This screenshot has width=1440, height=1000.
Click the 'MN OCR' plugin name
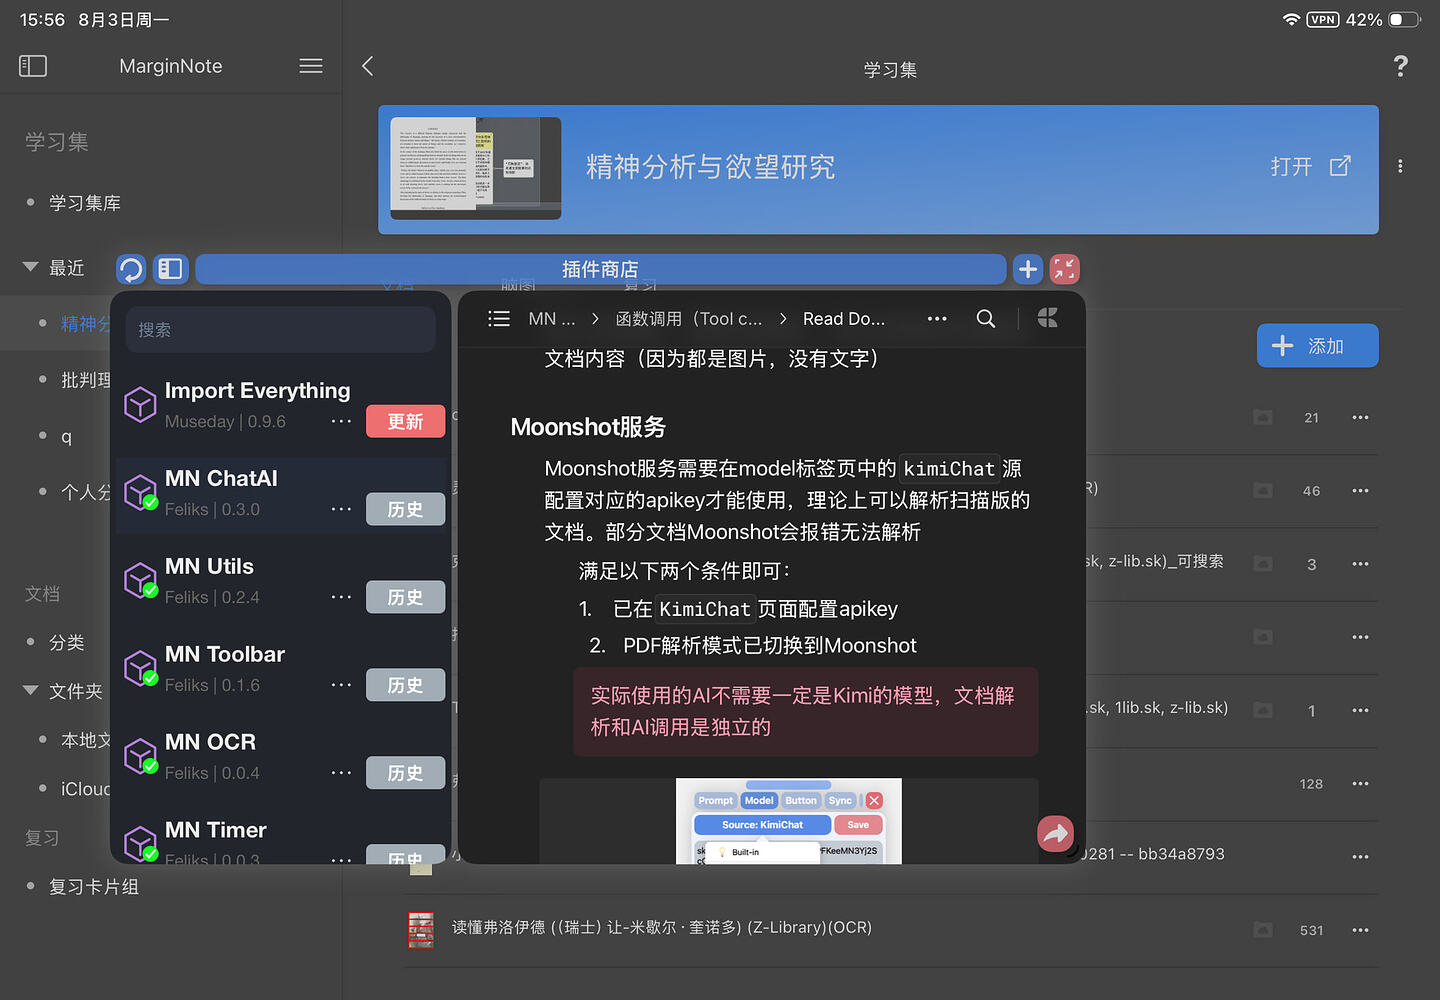coord(210,742)
